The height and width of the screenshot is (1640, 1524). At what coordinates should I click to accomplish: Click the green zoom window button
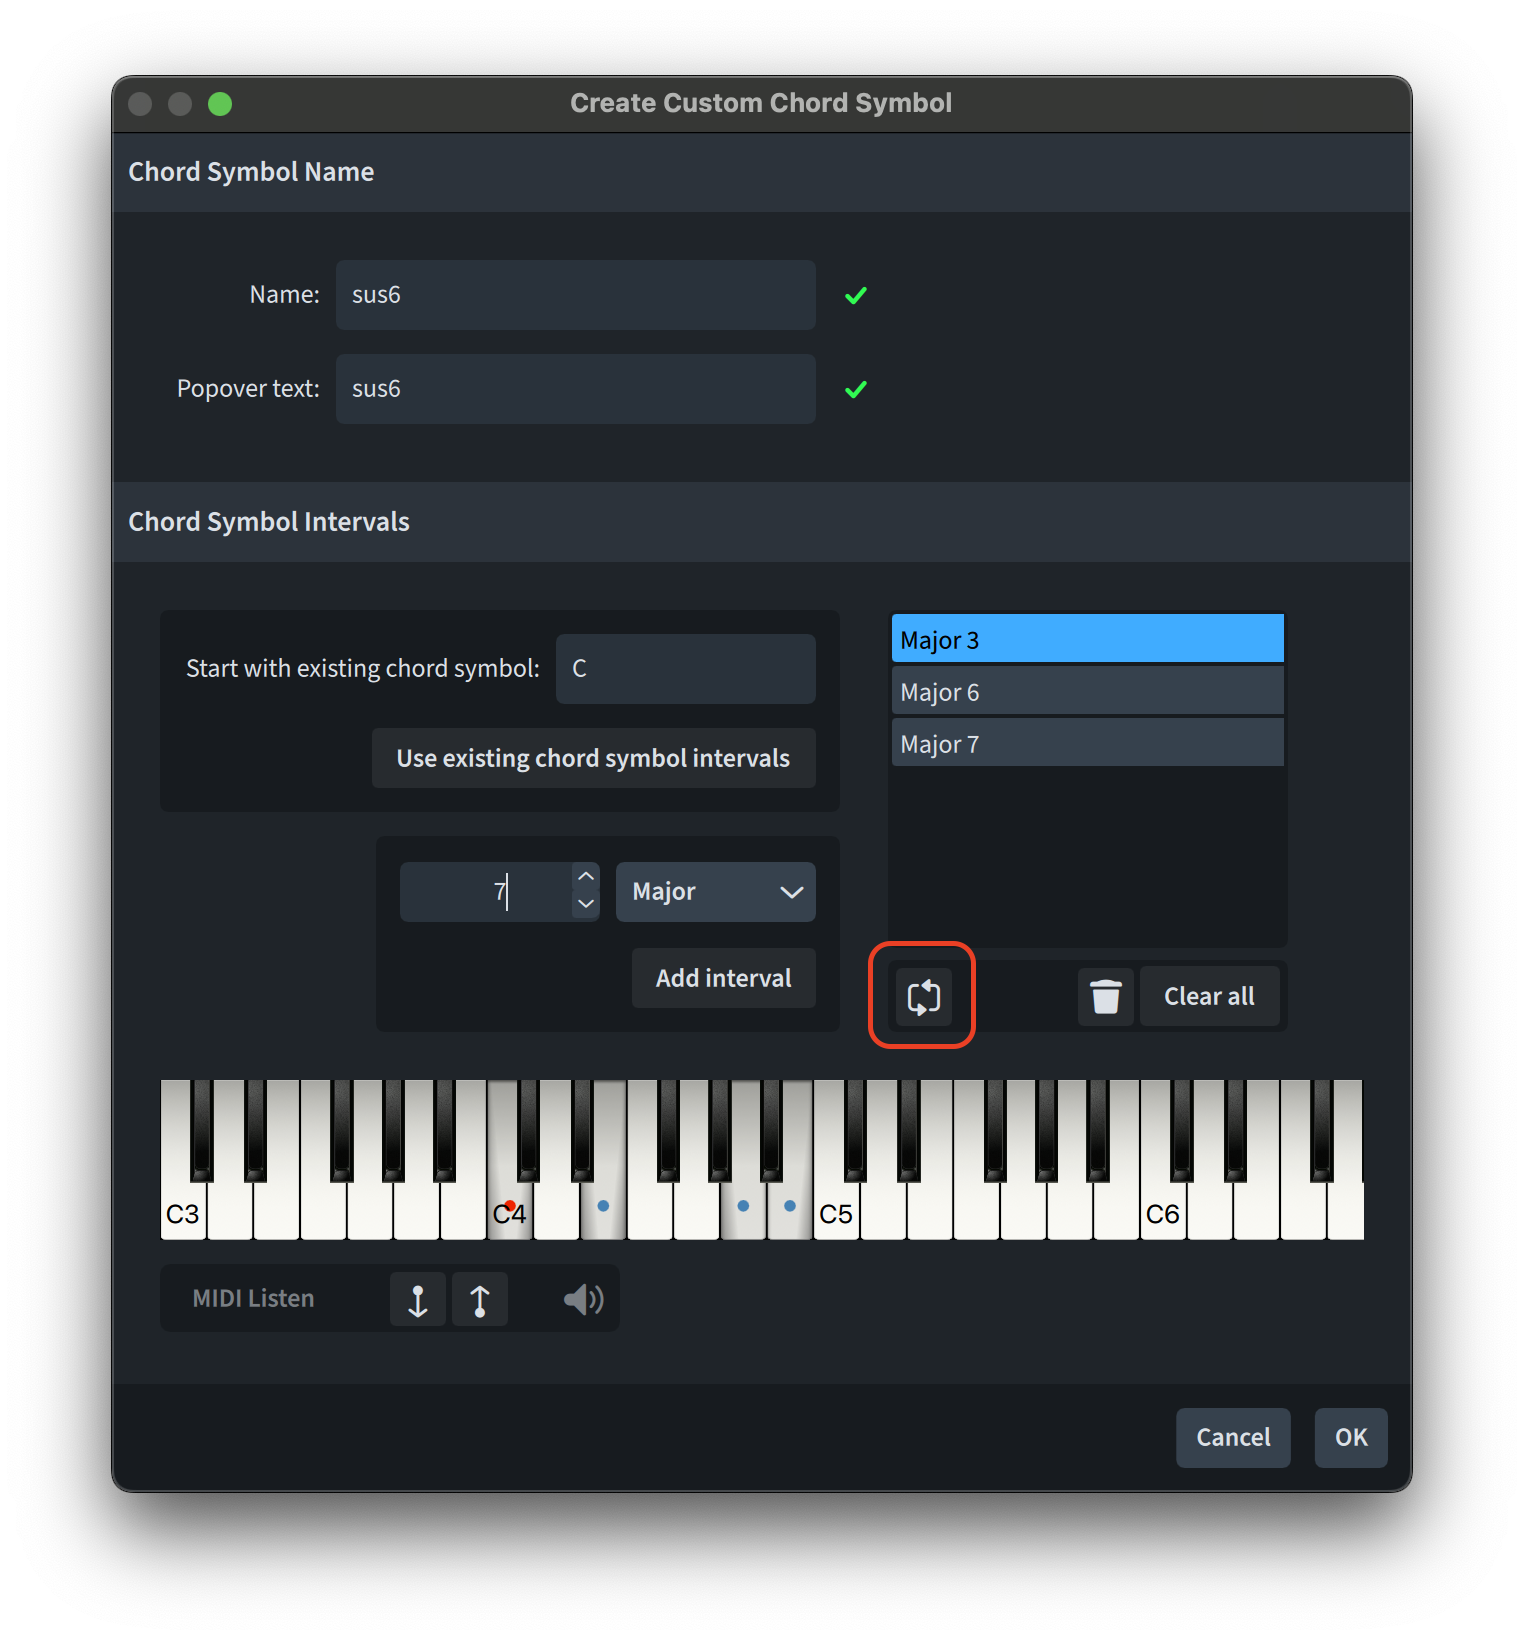click(x=220, y=104)
